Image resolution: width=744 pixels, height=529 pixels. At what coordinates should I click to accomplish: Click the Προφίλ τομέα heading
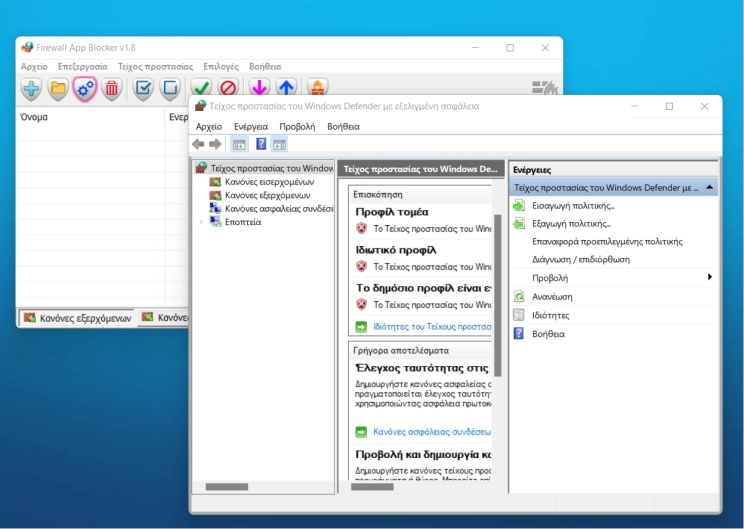point(392,212)
